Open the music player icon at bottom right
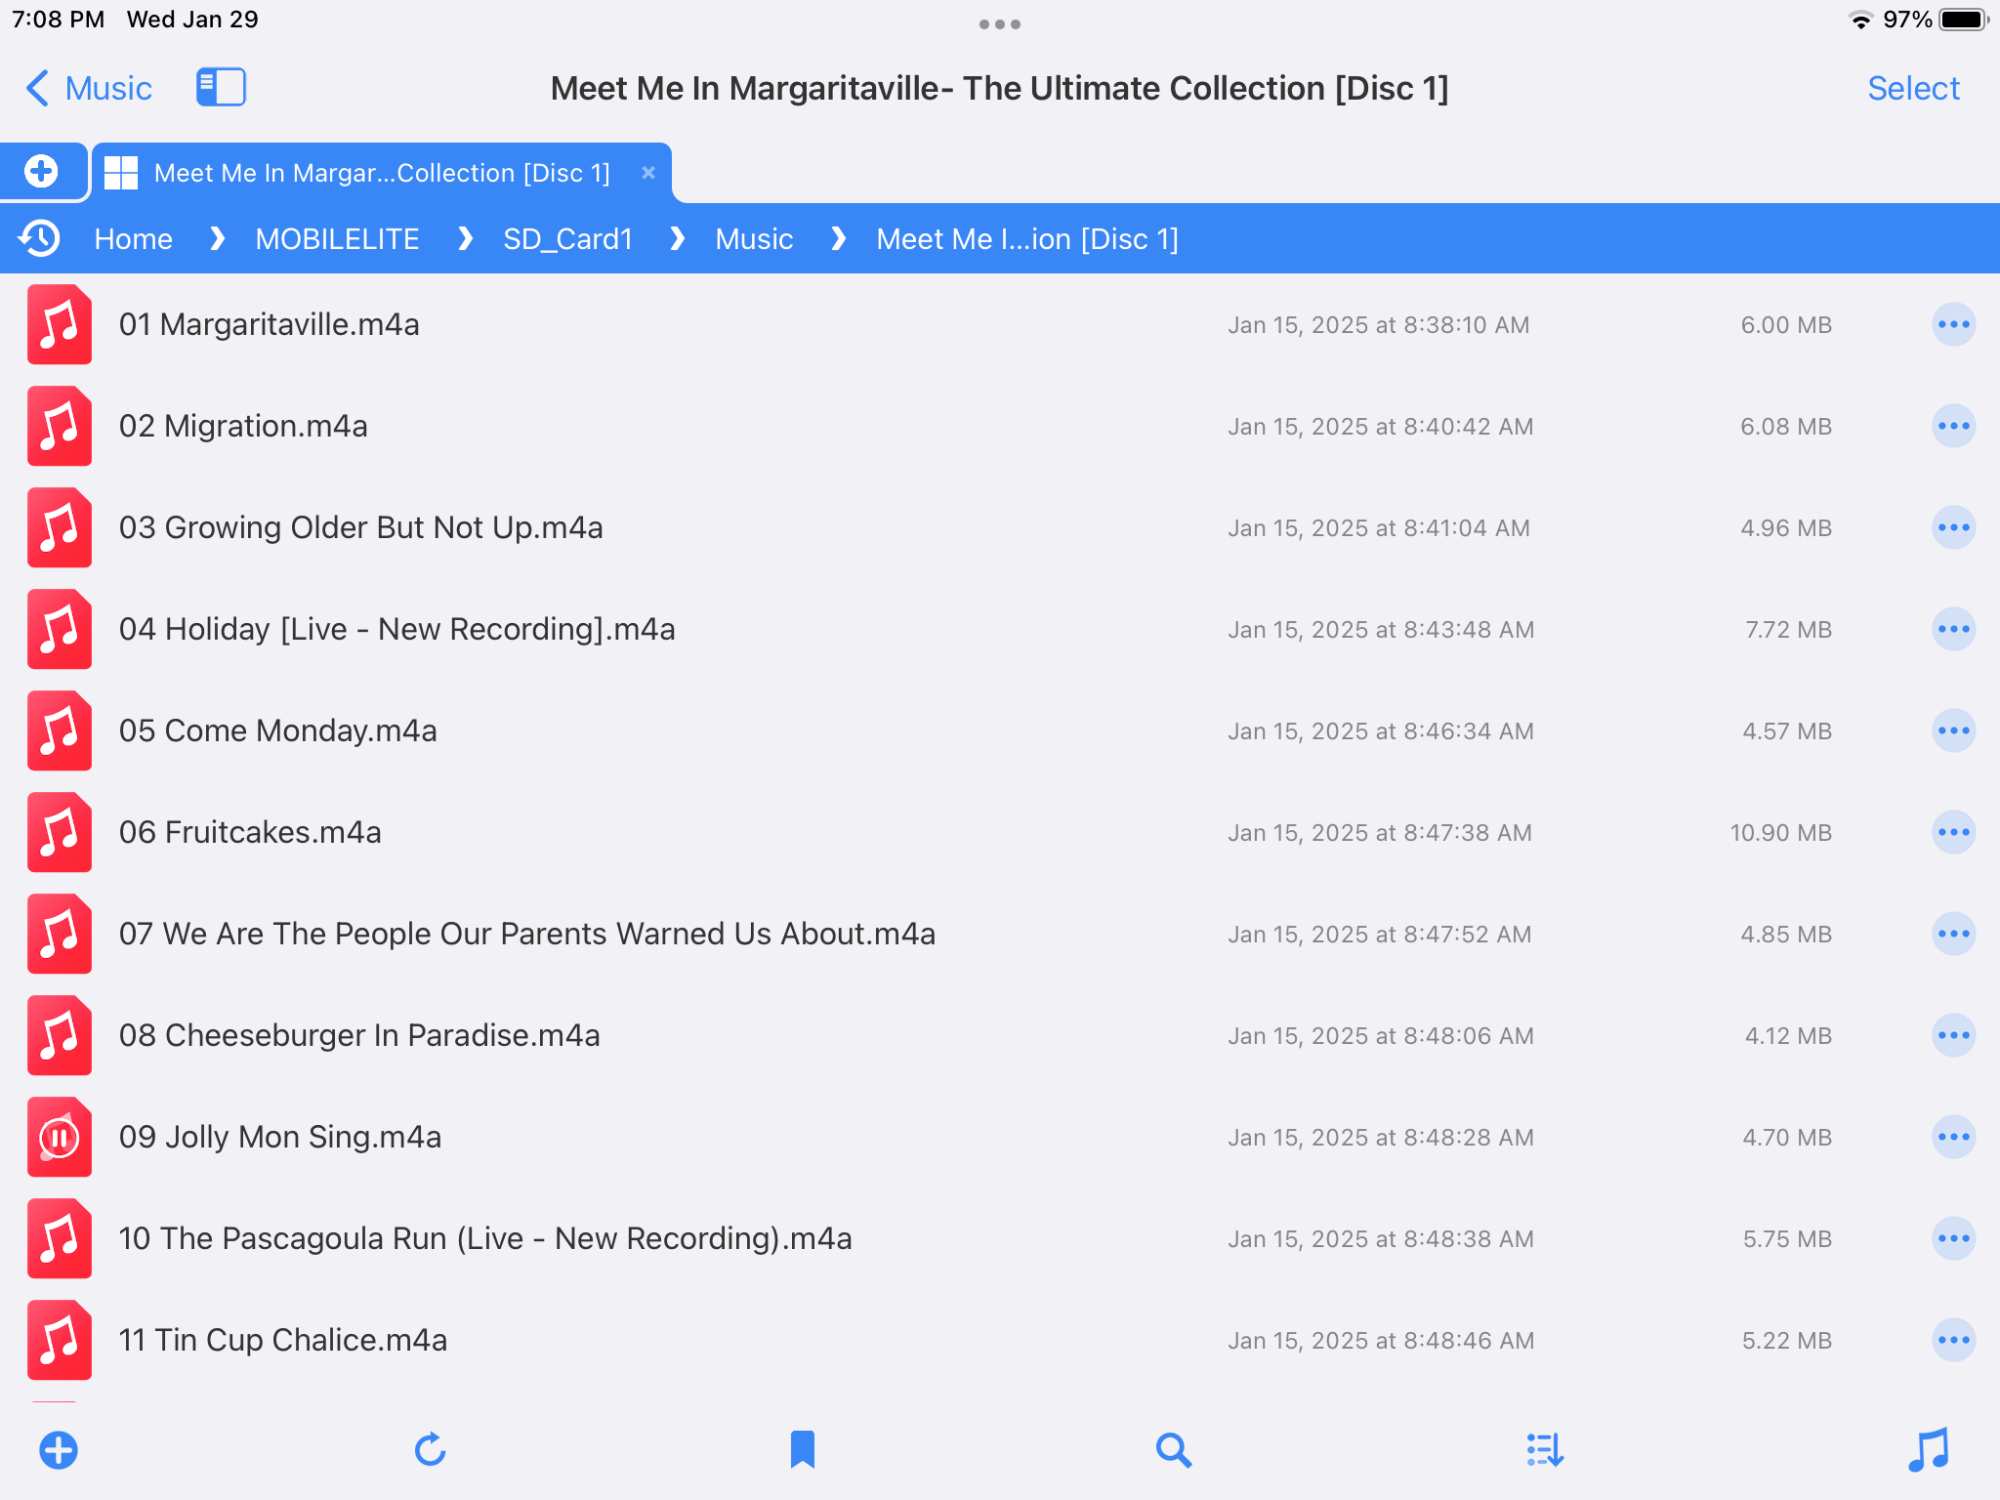The image size is (2000, 1500). point(1928,1450)
